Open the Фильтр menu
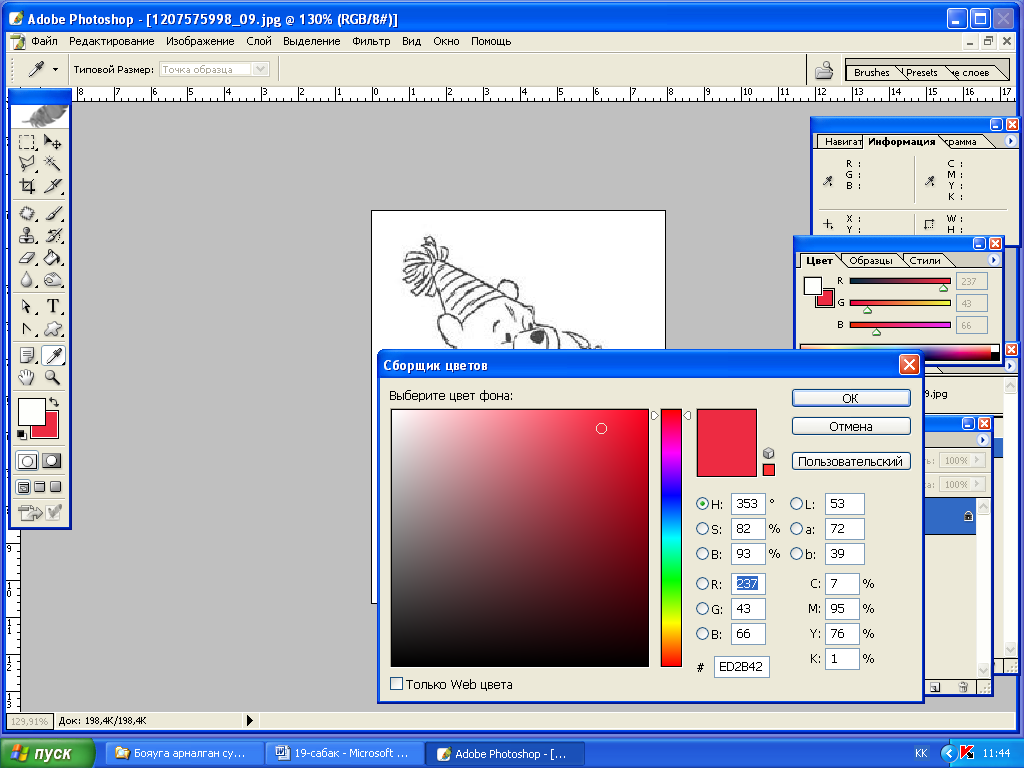 click(371, 41)
